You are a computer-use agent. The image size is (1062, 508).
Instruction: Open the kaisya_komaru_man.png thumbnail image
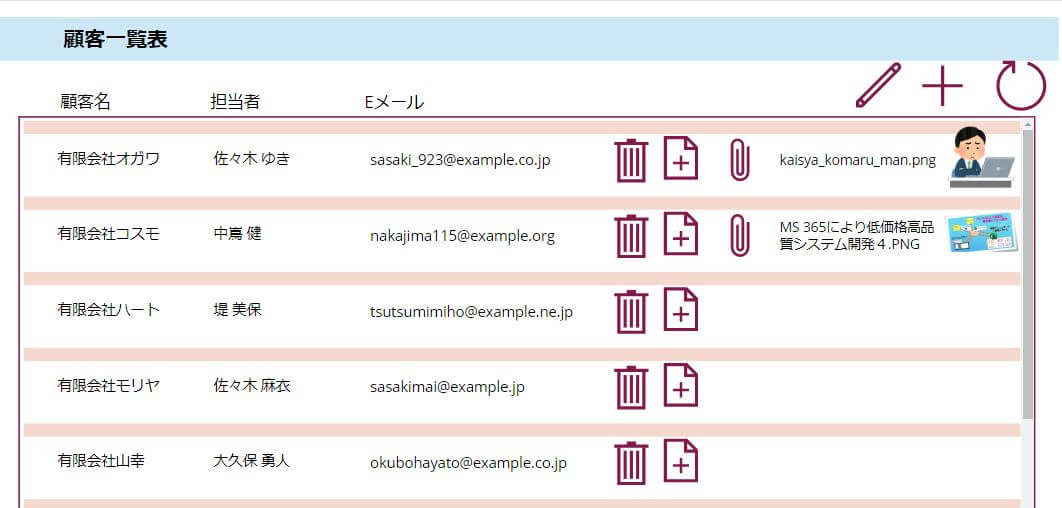click(981, 158)
